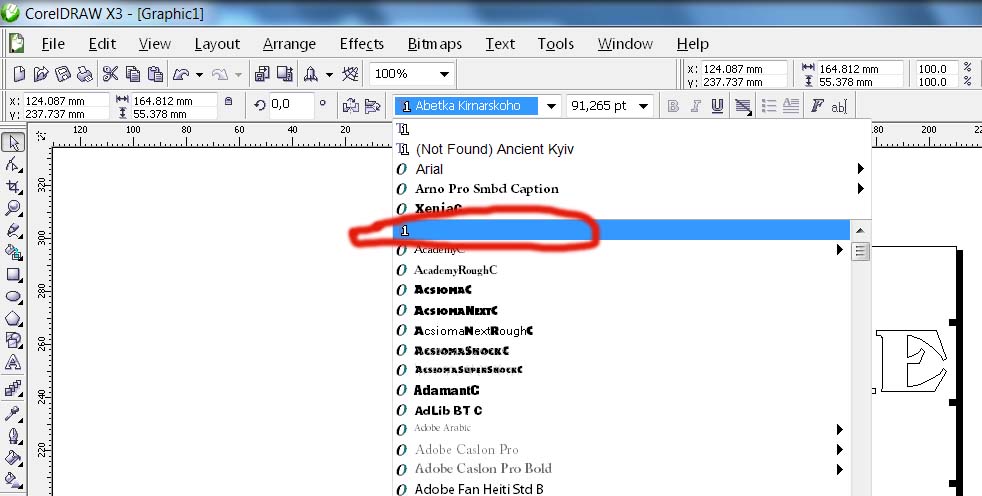Open the zoom level 100% dropdown

[x=444, y=74]
